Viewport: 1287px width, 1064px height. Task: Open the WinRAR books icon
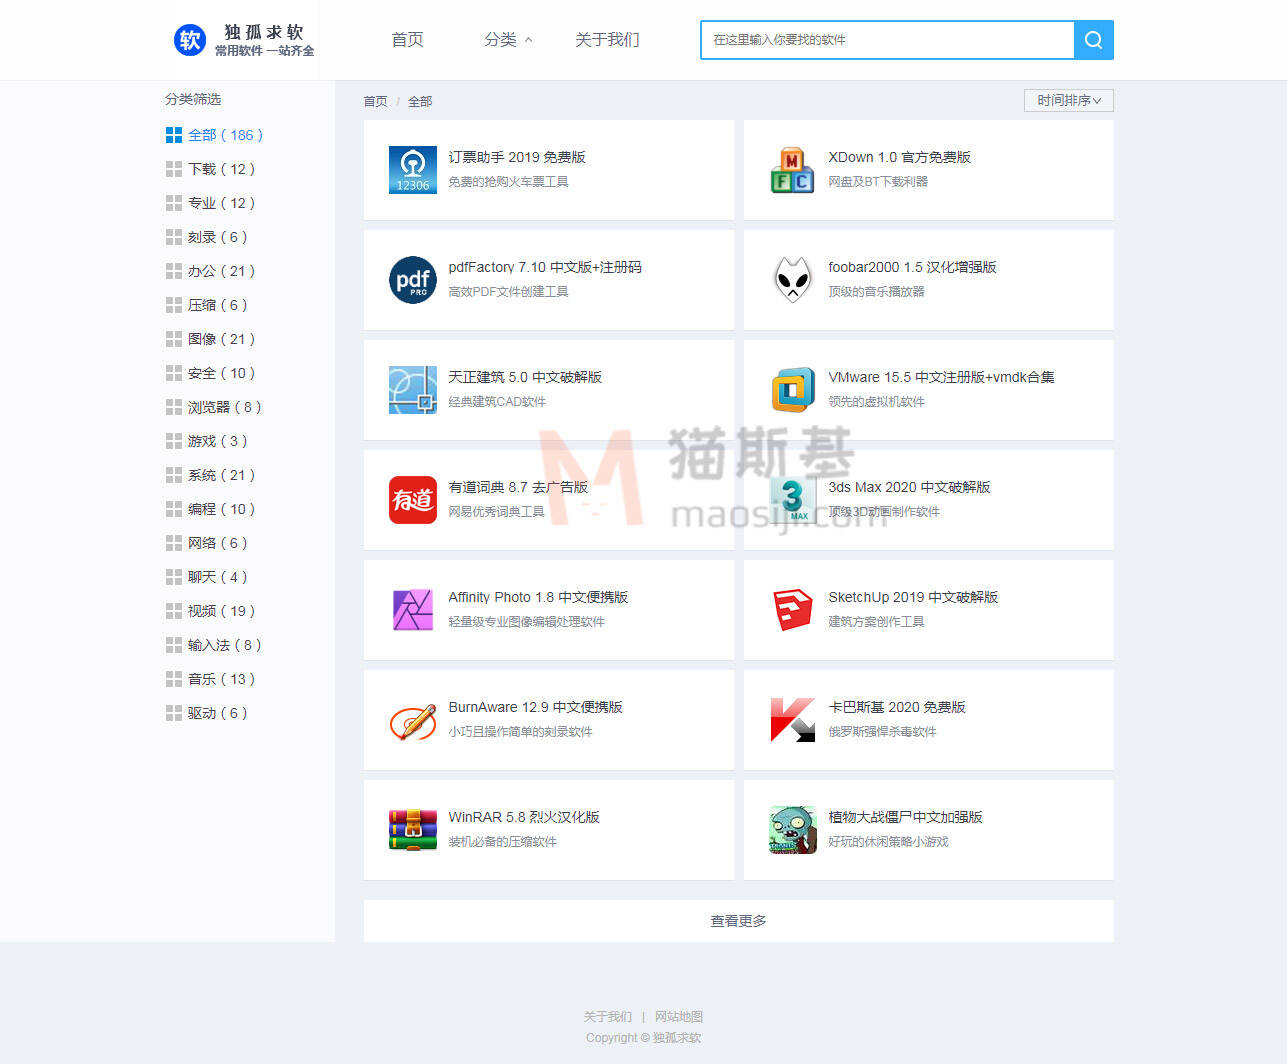coord(413,830)
